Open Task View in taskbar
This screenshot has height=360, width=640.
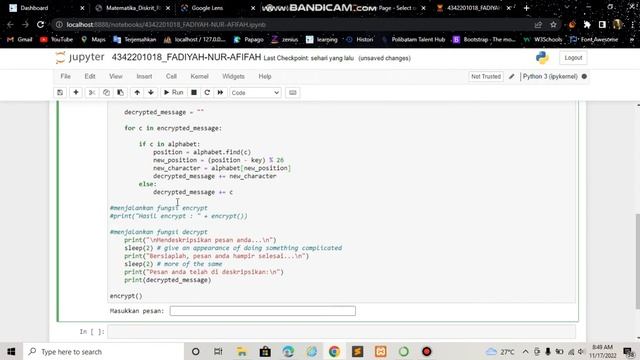218,351
